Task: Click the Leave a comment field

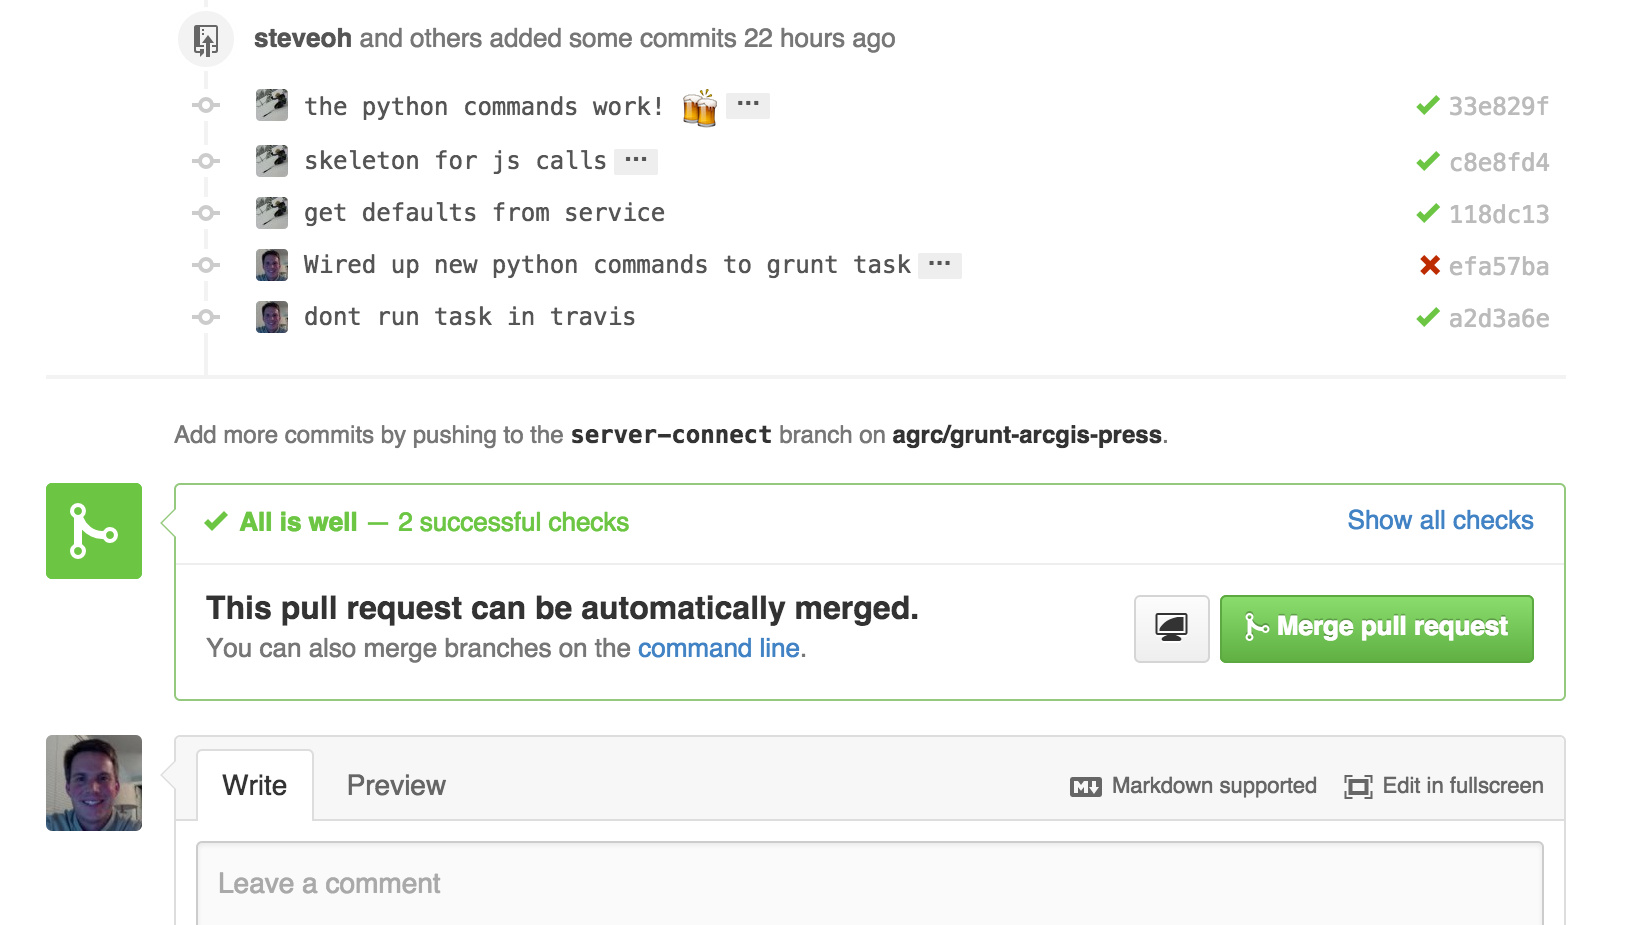Action: click(x=870, y=883)
